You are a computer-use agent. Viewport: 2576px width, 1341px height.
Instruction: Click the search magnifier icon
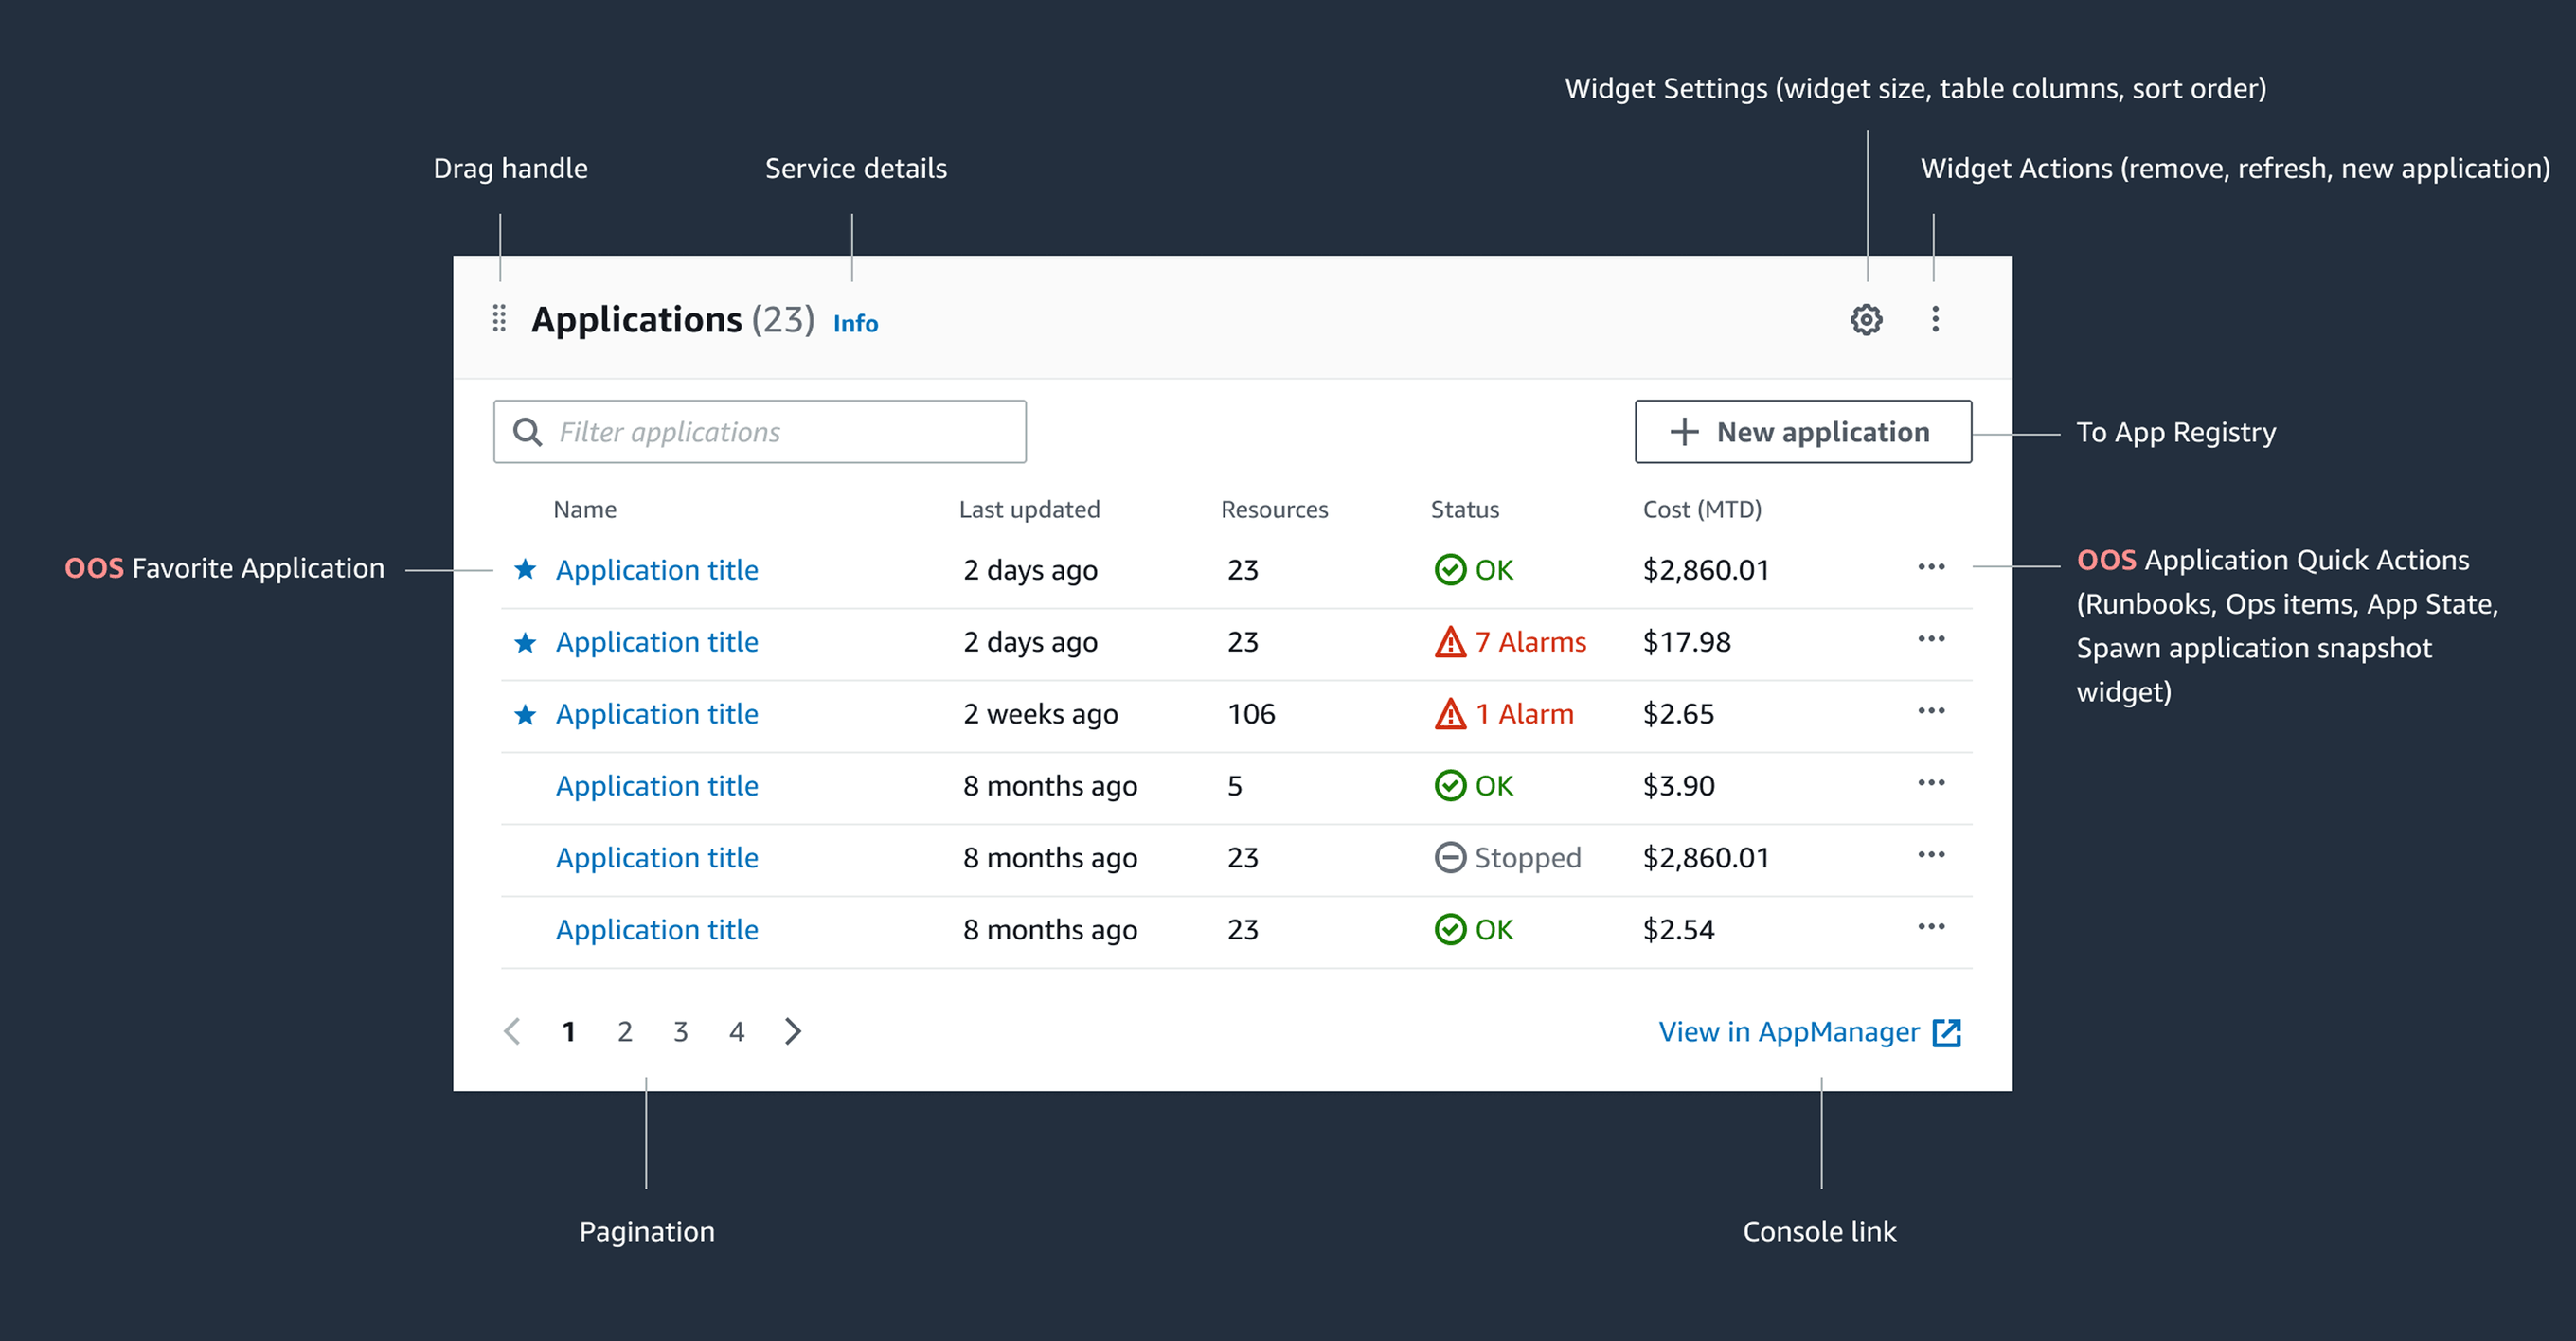527,432
